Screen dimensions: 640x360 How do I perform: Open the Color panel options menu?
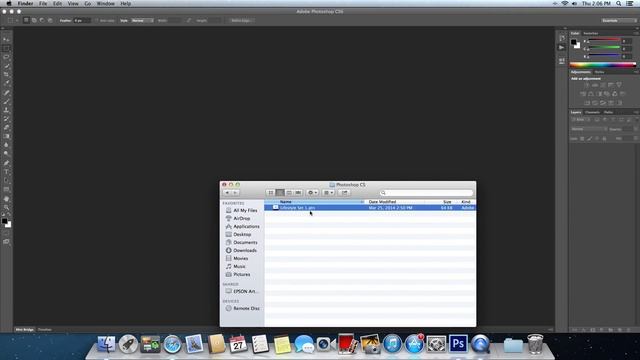click(x=636, y=33)
